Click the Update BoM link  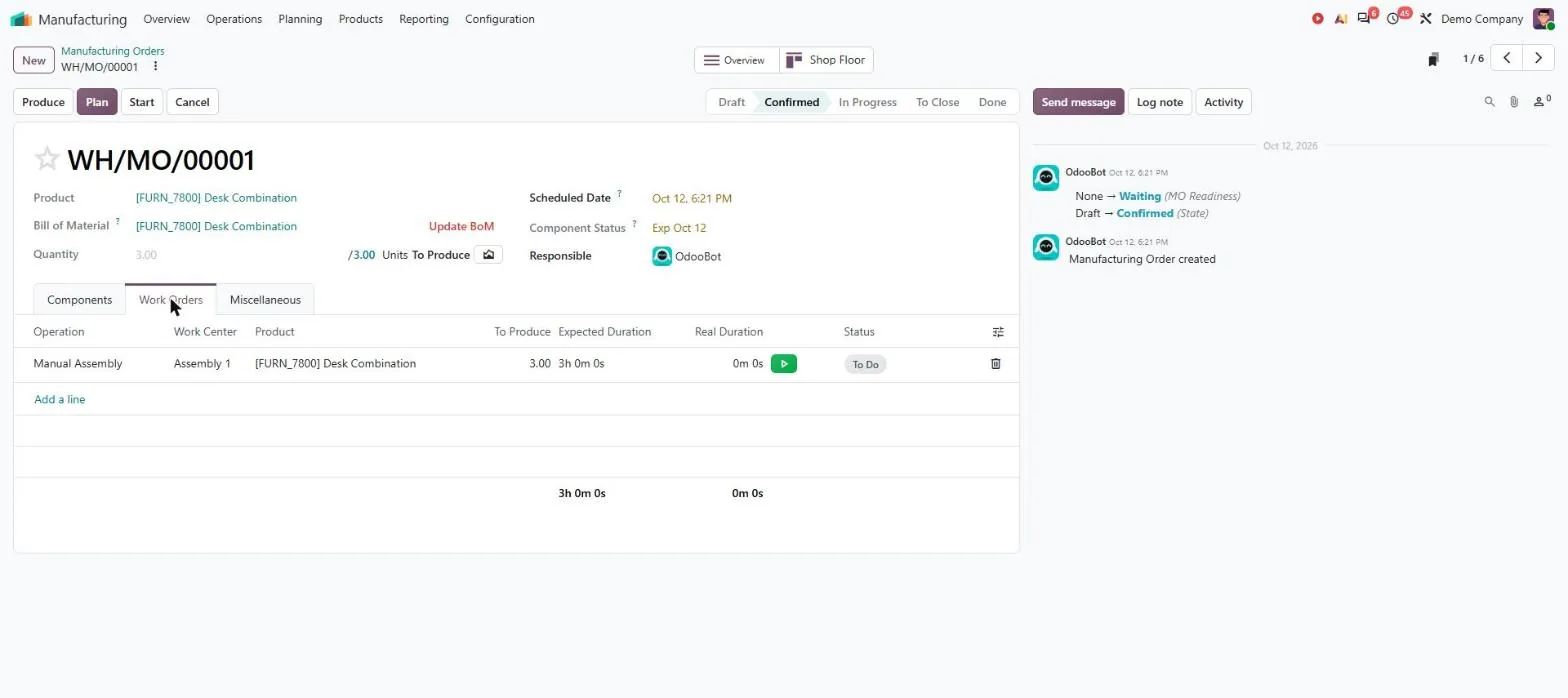click(x=461, y=226)
